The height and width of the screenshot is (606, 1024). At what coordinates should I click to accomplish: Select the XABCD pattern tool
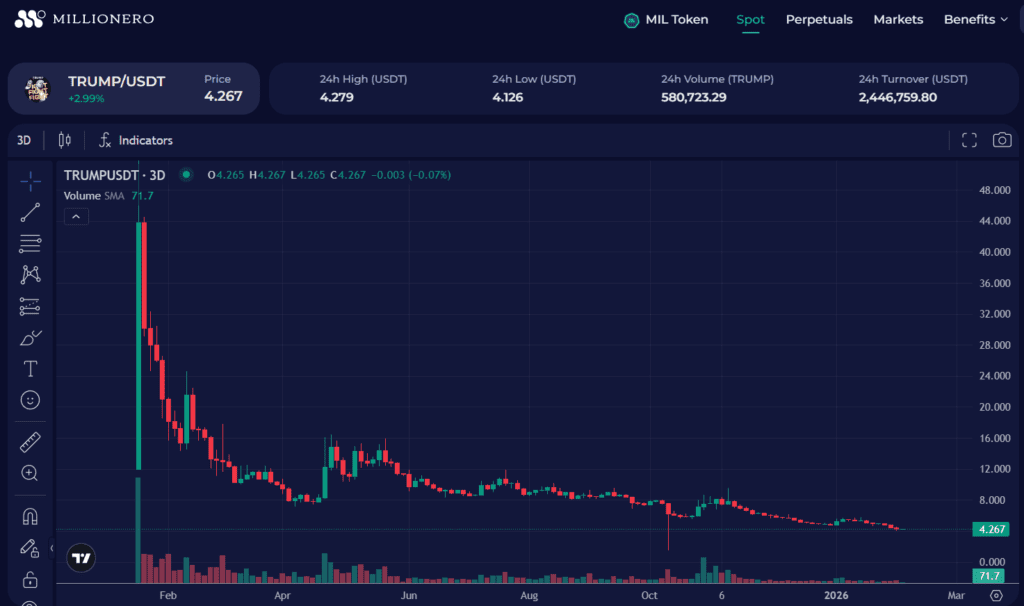point(30,275)
